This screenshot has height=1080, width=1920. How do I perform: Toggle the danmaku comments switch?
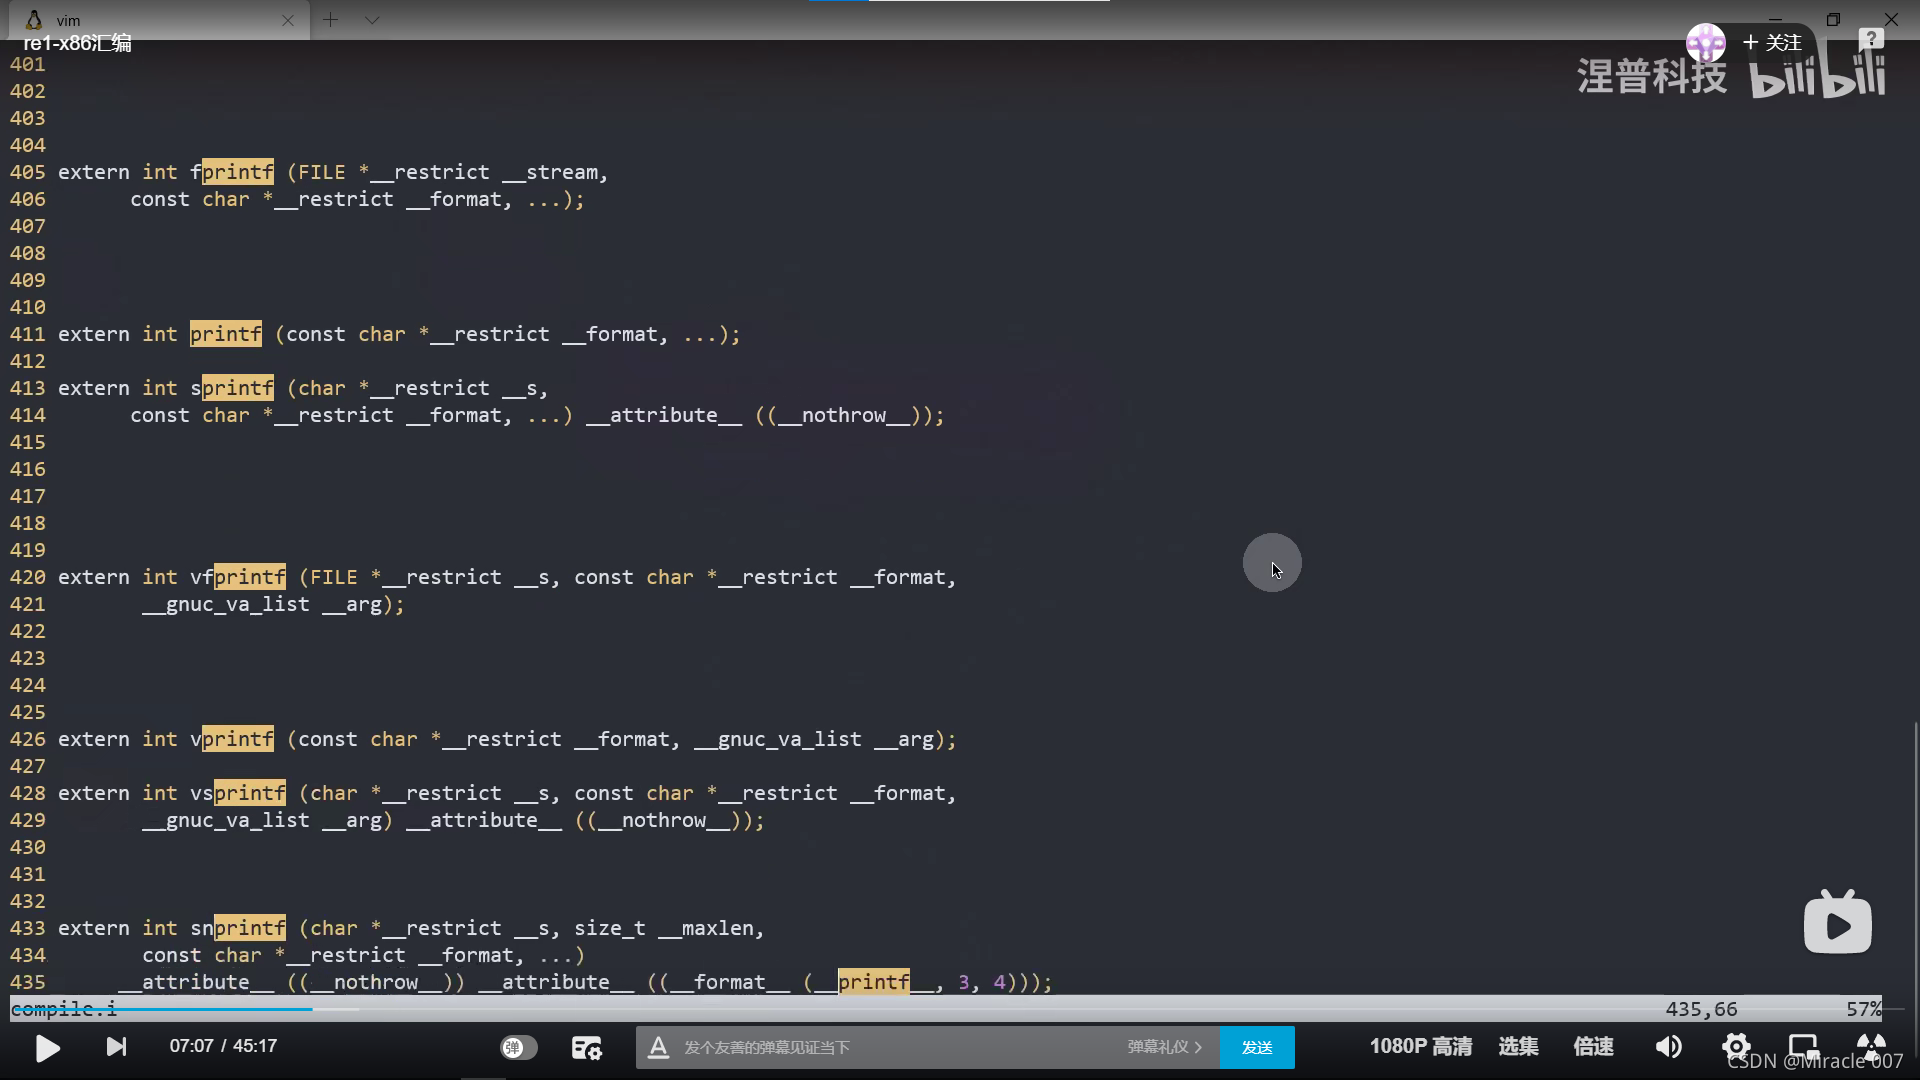[518, 1047]
